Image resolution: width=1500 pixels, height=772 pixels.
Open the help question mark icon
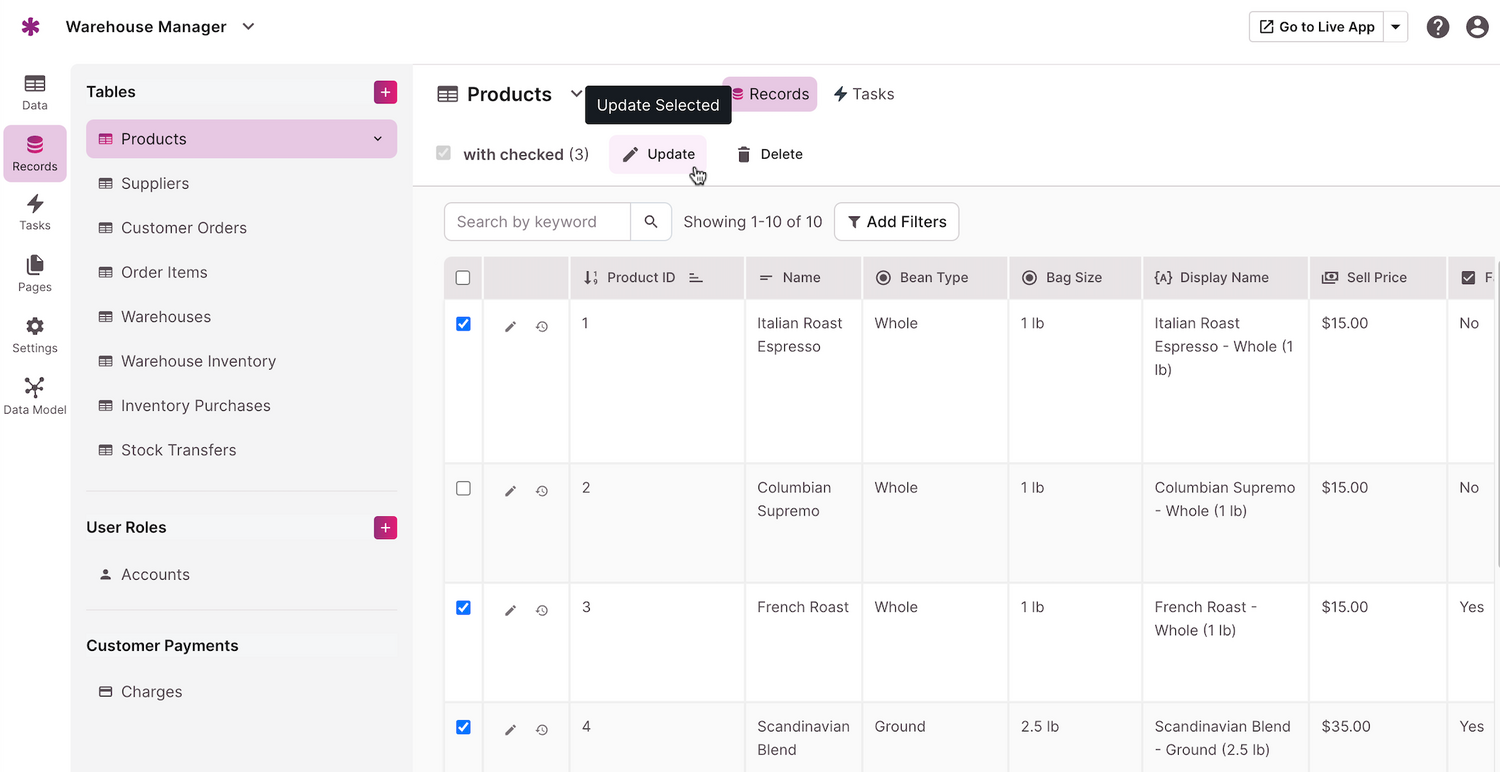(1438, 27)
